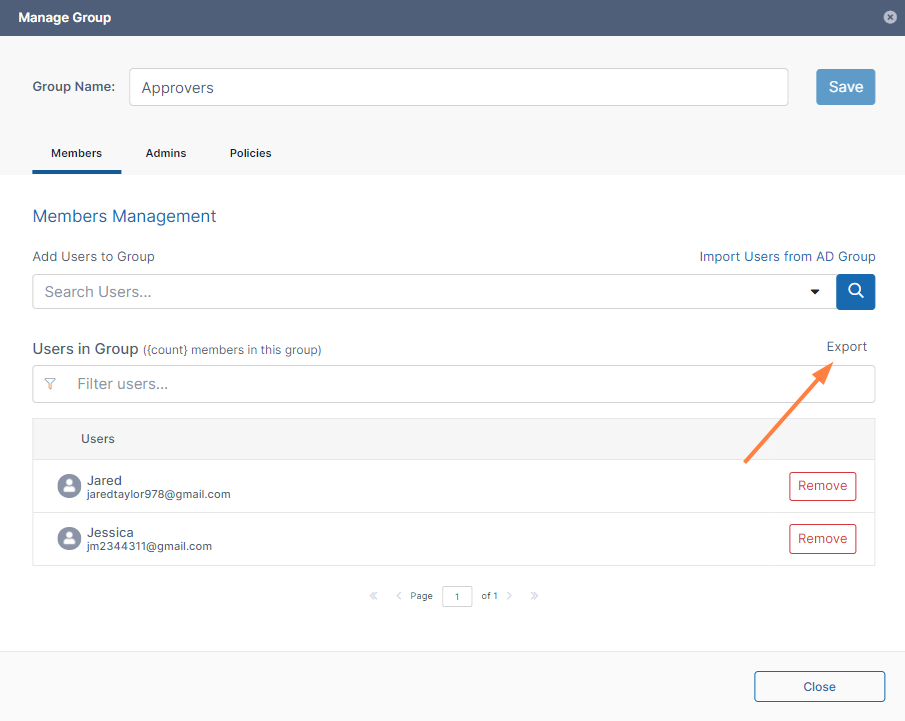Close dialog with the X icon in title bar
905x721 pixels.
point(890,17)
